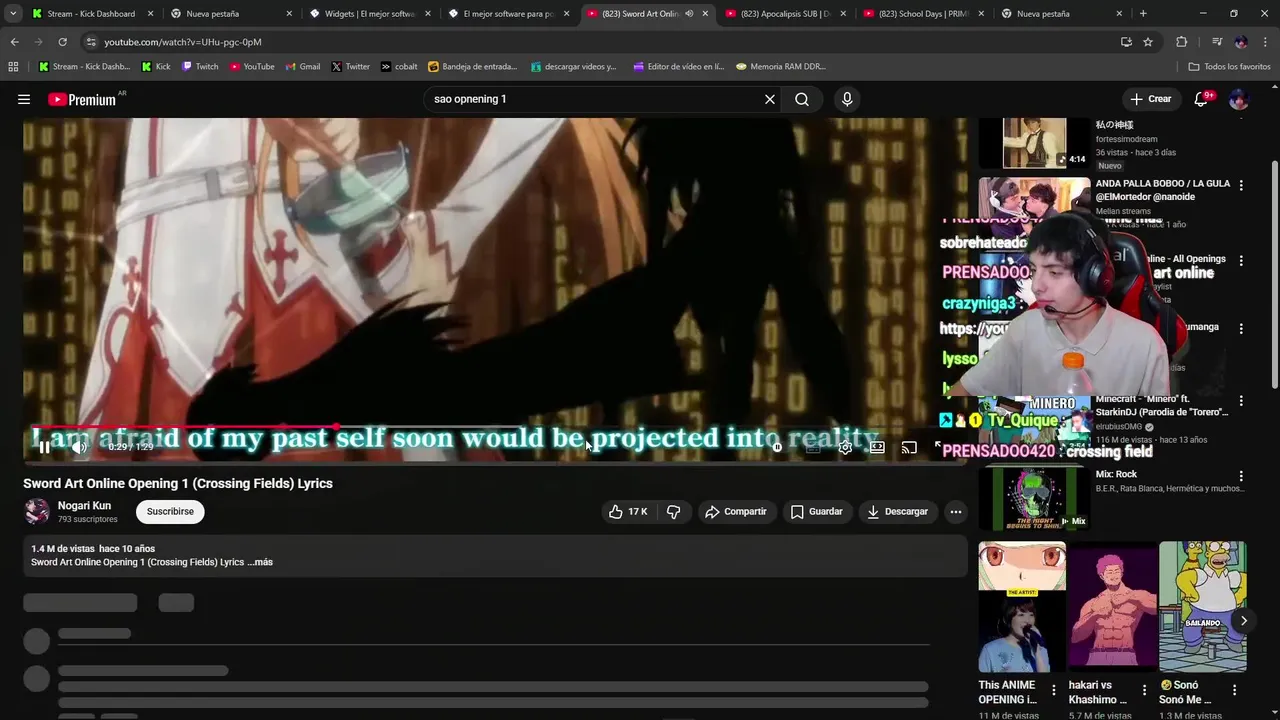1280x720 pixels.
Task: Open the Kick bookmark
Action: click(156, 67)
